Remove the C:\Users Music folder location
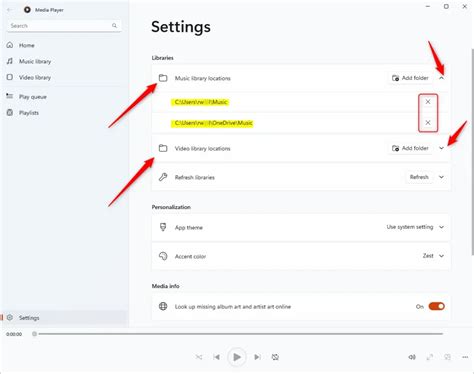The width and height of the screenshot is (474, 374). (428, 102)
